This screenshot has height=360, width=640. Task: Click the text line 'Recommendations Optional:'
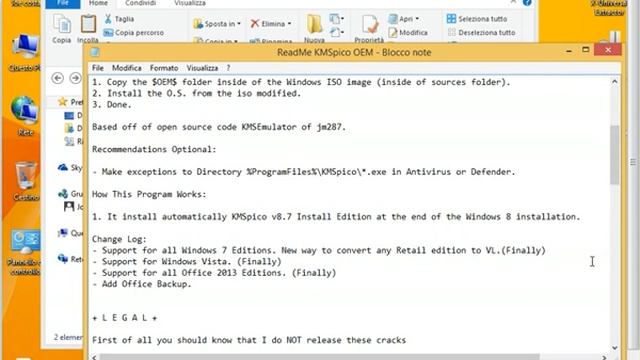154,149
